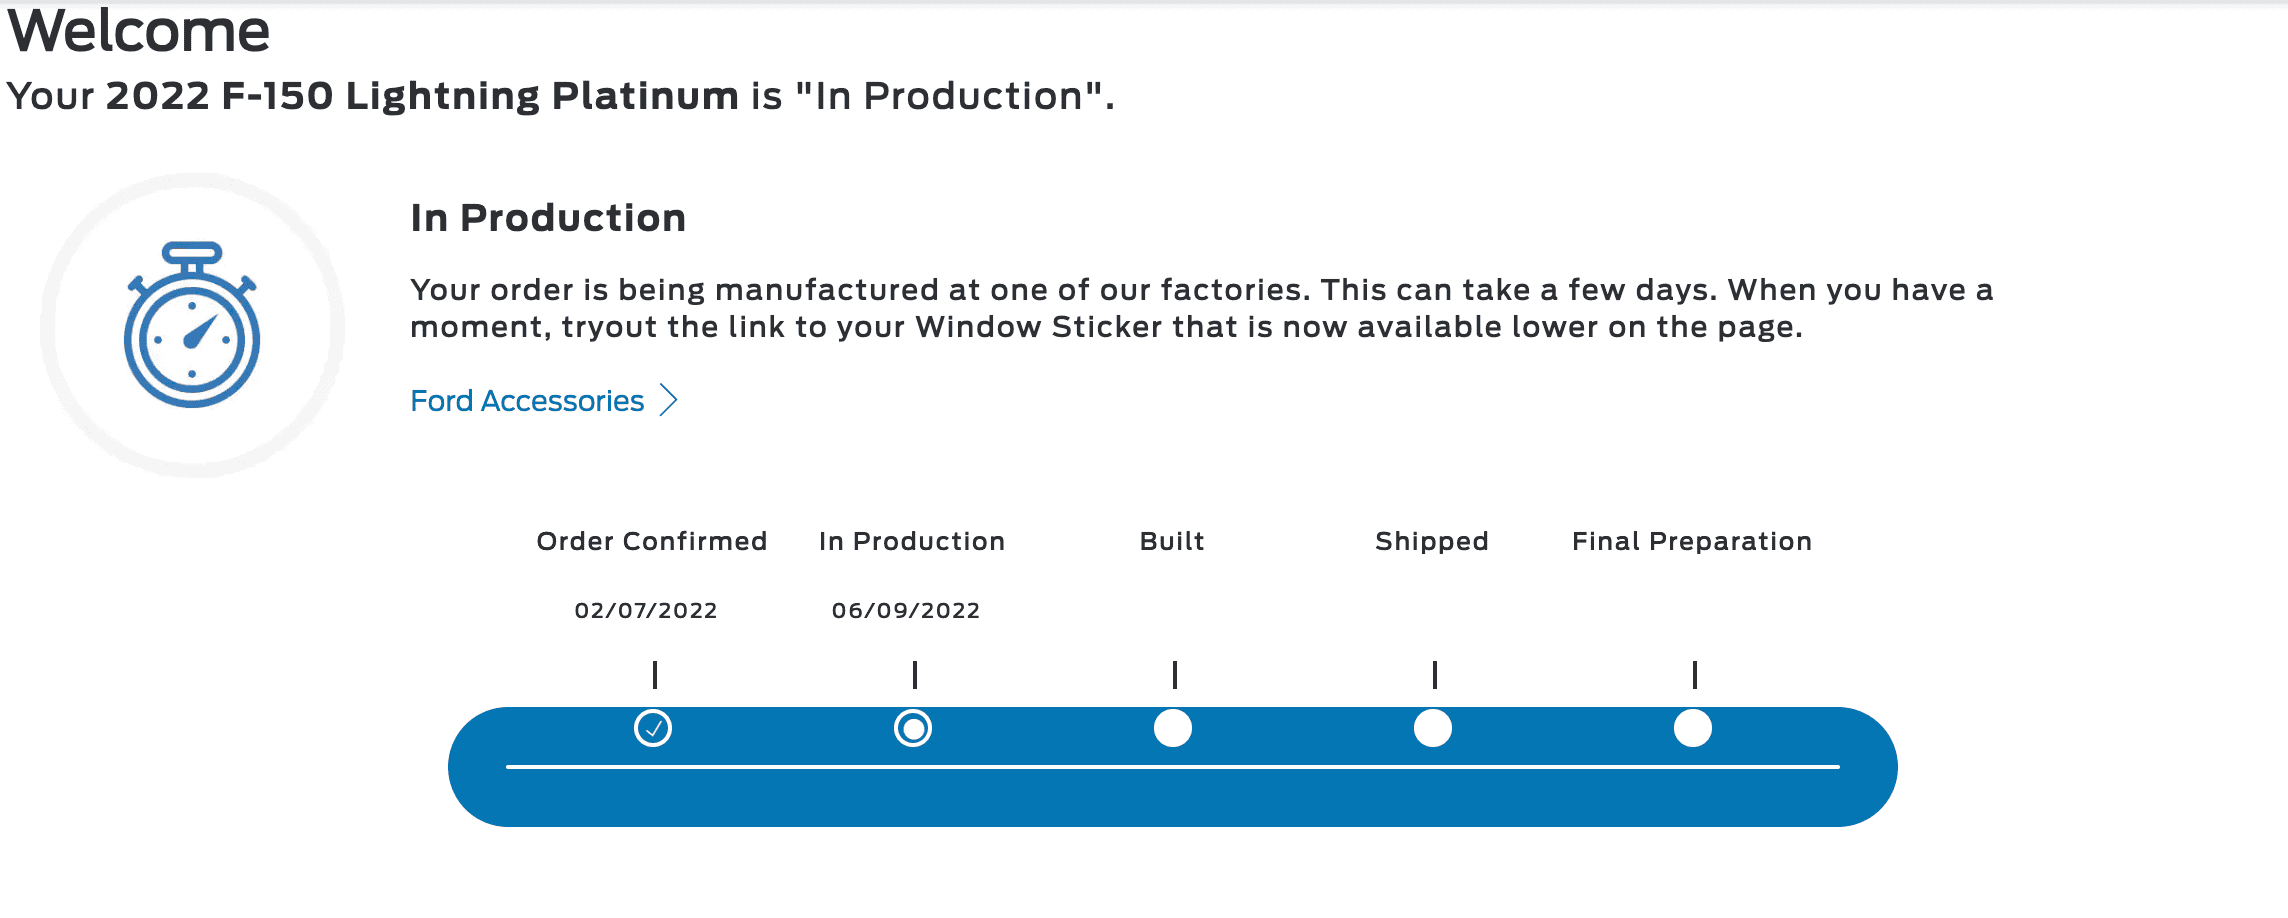
Task: Click the tick mark above Built circle
Action: pyautogui.click(x=1175, y=675)
